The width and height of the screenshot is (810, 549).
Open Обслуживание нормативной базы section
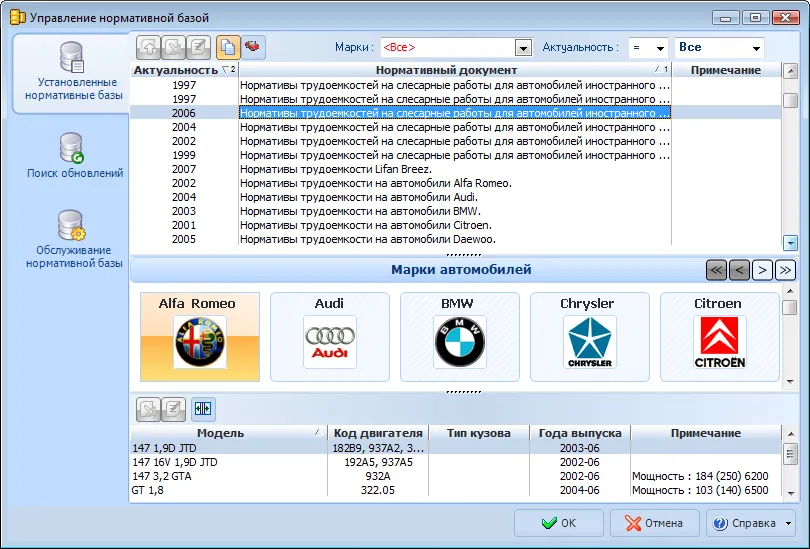tap(74, 240)
